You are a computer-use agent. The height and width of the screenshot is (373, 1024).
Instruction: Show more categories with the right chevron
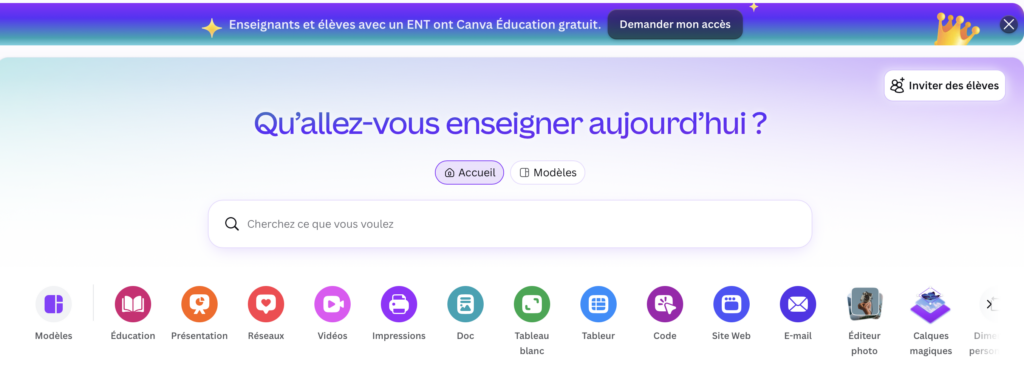[x=989, y=304]
